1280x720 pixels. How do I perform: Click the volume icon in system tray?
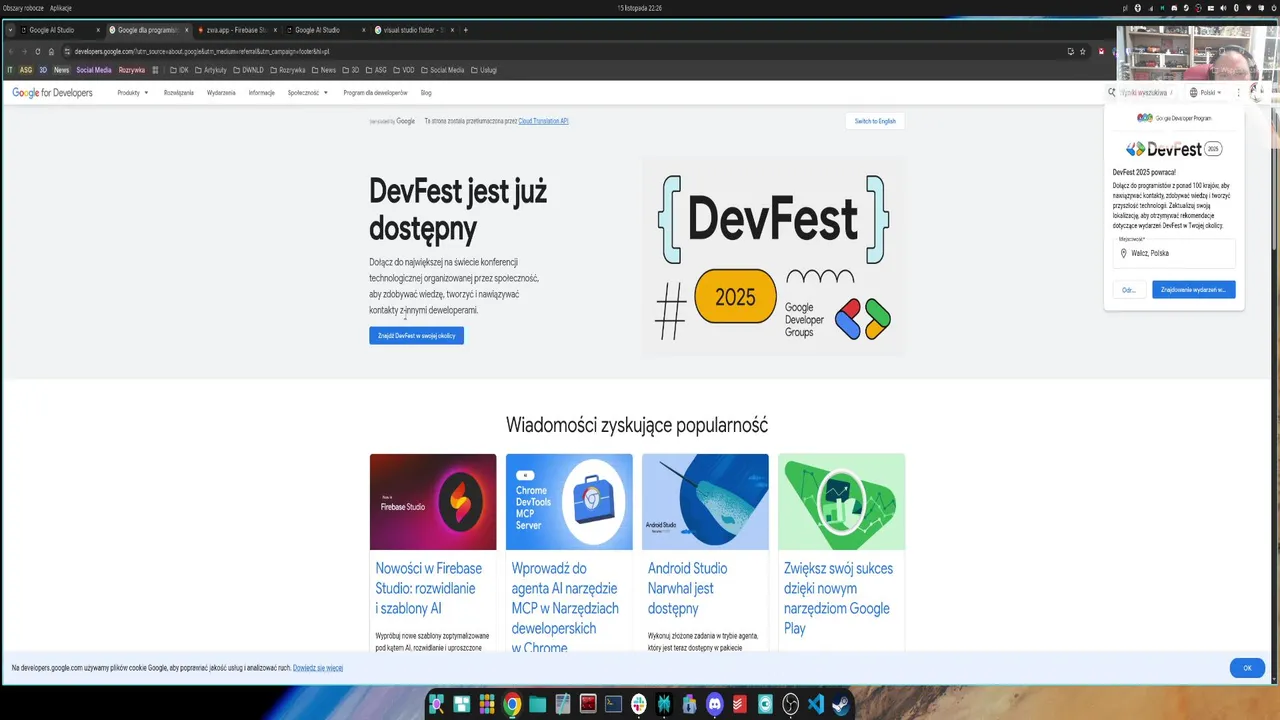click(x=1223, y=8)
